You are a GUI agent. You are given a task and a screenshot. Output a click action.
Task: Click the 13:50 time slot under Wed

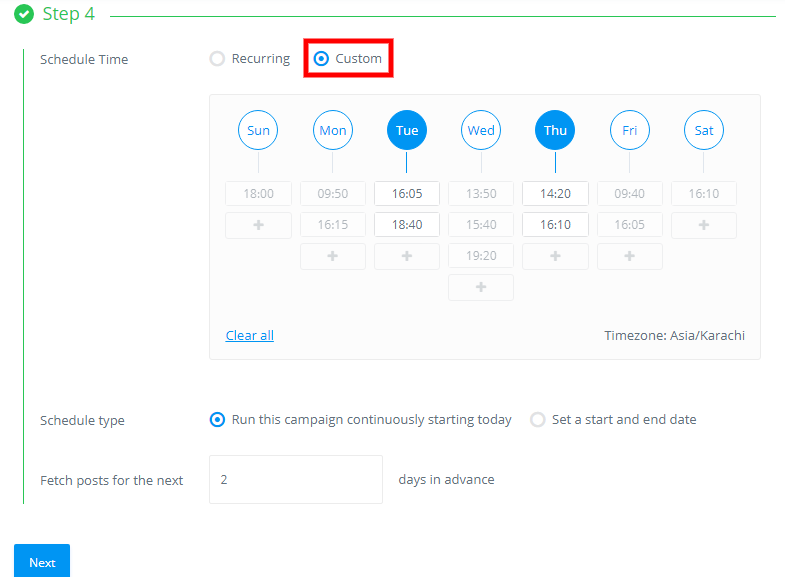pyautogui.click(x=481, y=194)
